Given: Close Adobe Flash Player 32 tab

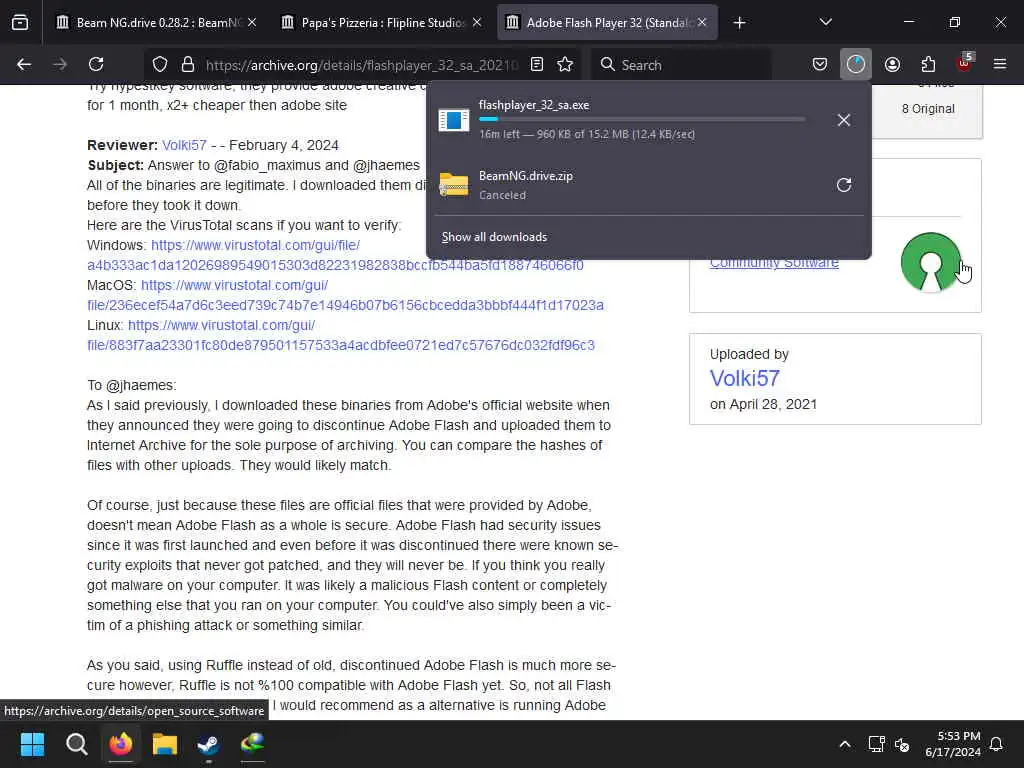Looking at the screenshot, I should 702,23.
